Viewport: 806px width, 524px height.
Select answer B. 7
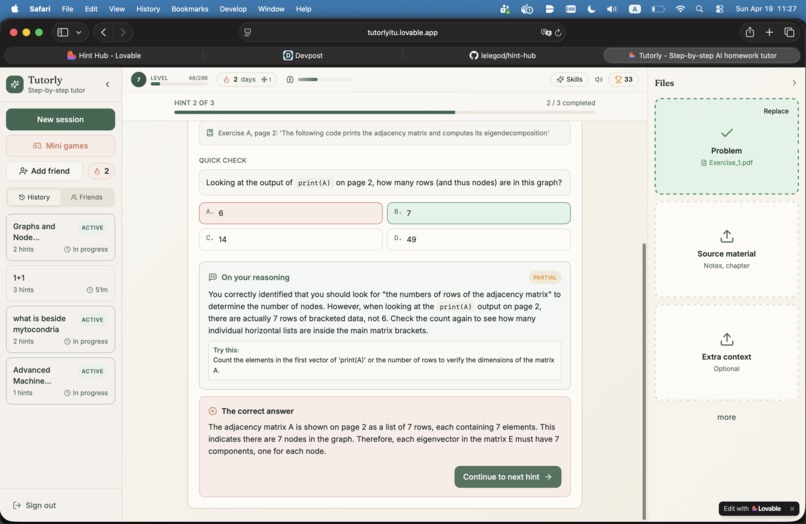[x=479, y=213]
